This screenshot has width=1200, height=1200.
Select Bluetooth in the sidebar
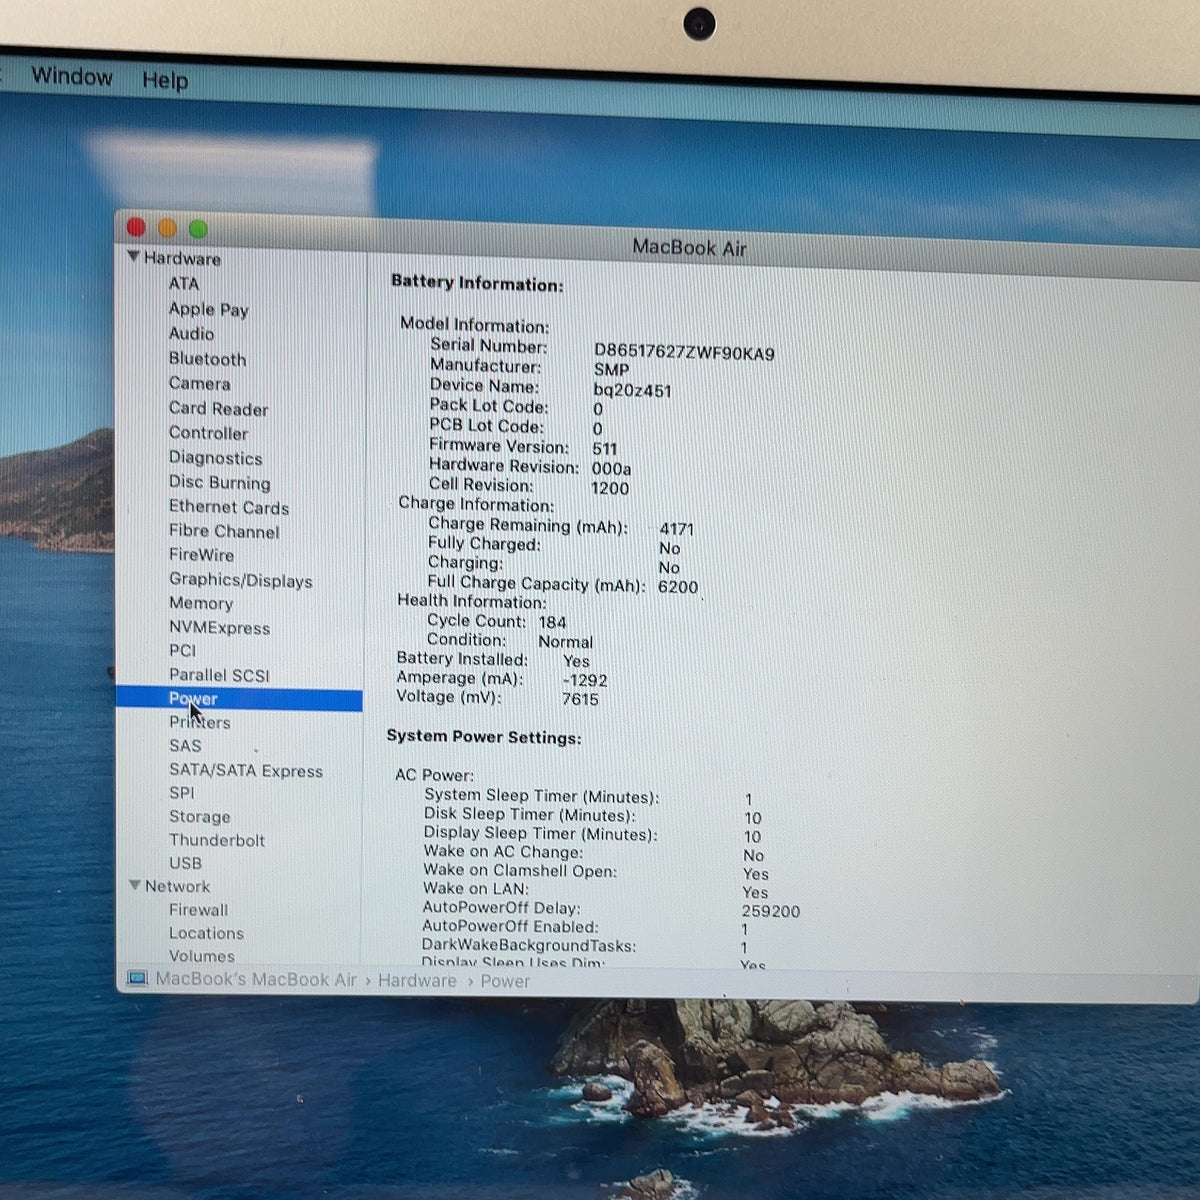(x=207, y=359)
